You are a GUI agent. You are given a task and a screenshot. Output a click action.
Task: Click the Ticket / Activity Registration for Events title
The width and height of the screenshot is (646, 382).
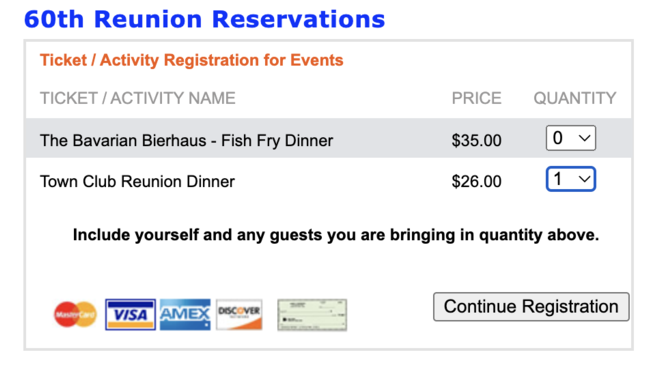point(192,60)
